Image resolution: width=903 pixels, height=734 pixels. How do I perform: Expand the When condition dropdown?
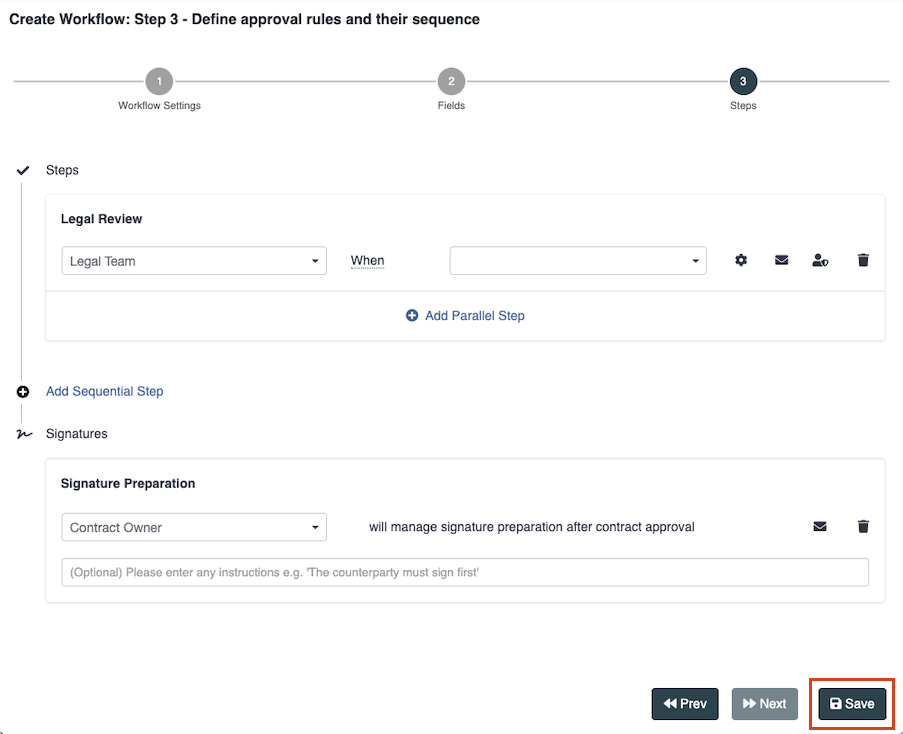(578, 261)
